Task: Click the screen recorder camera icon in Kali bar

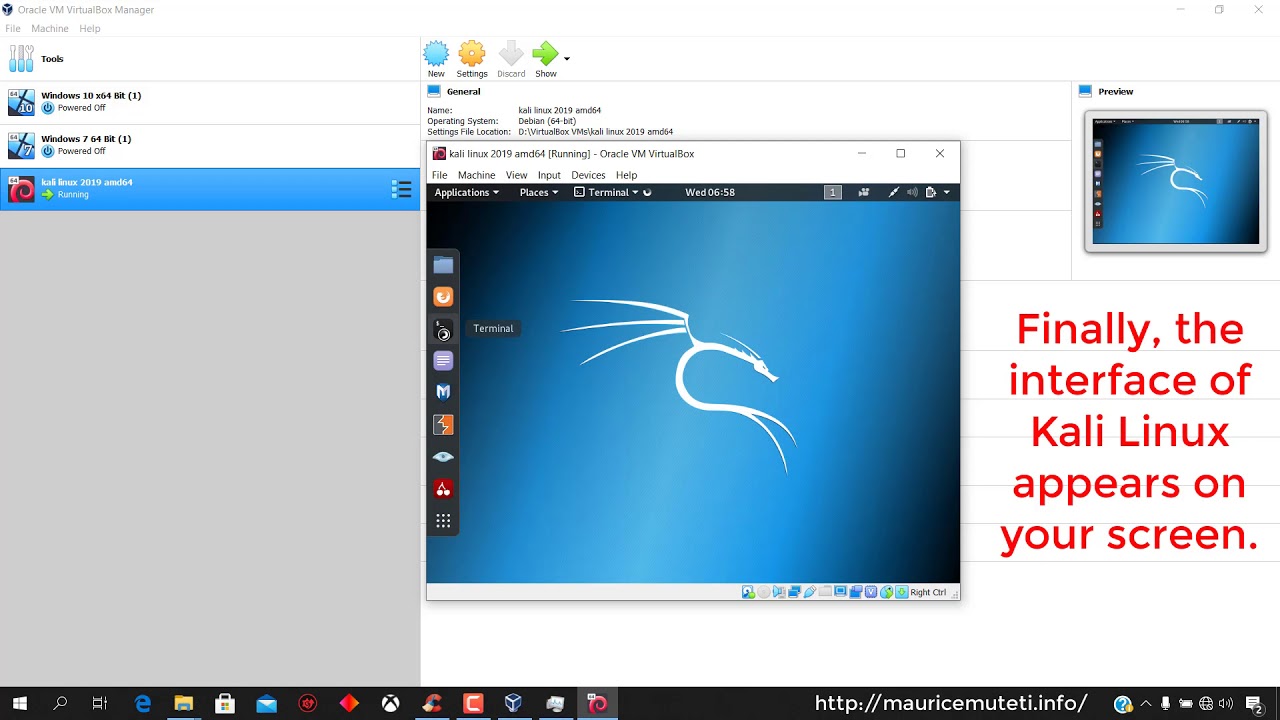Action: [x=865, y=192]
